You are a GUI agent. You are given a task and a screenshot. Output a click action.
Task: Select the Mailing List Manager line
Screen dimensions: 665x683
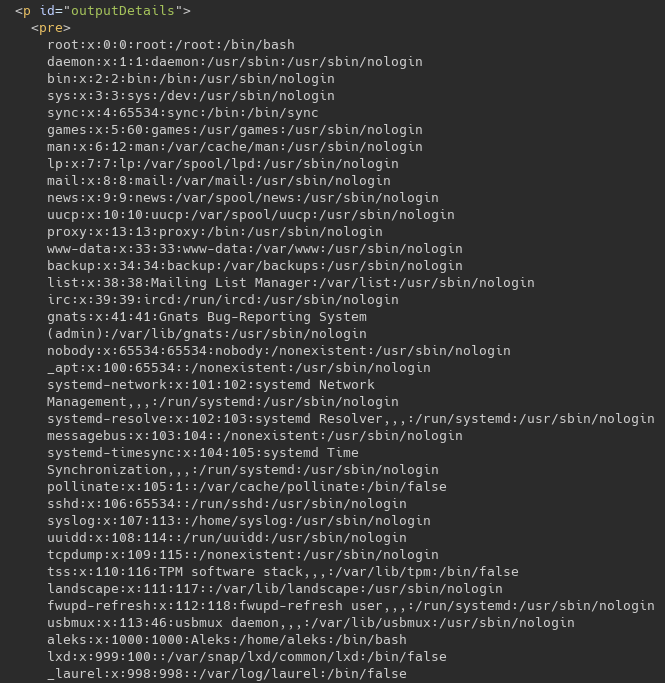pyautogui.click(x=290, y=283)
